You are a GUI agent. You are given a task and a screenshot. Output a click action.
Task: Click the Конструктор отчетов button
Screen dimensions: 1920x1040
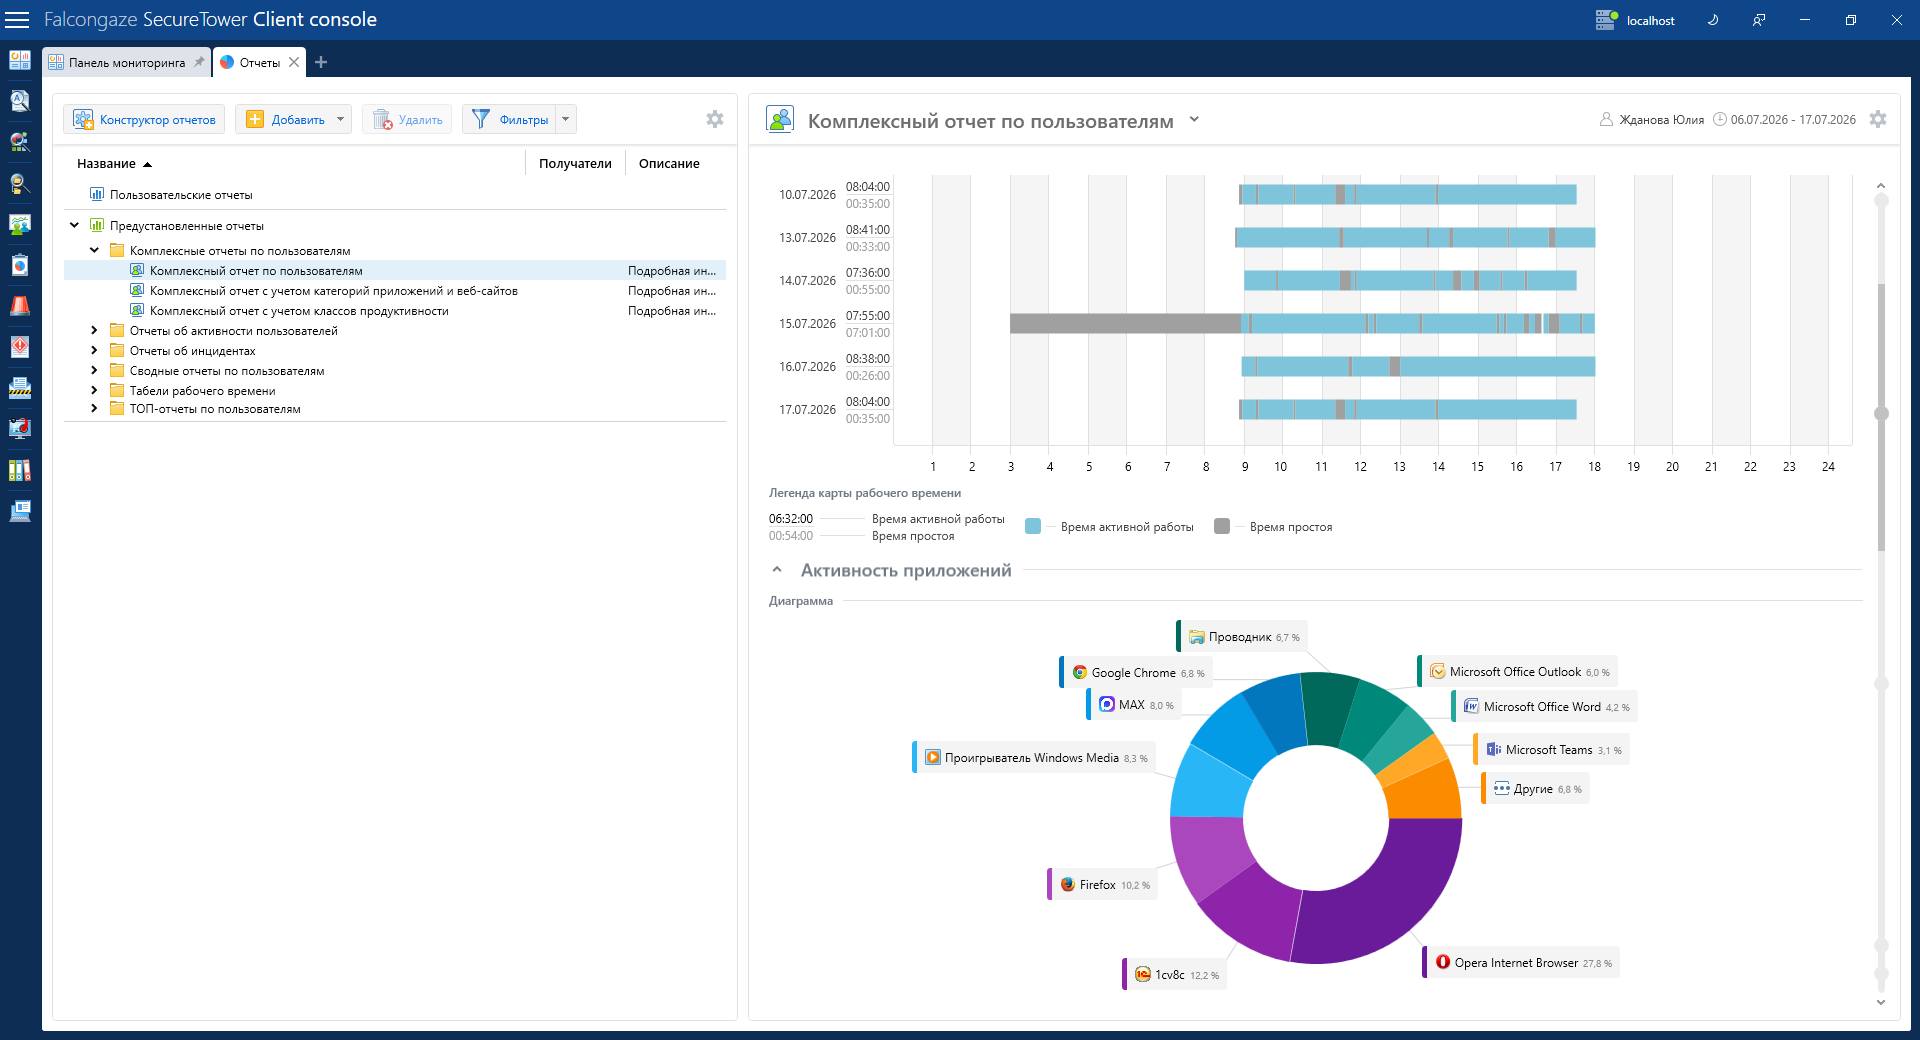(x=144, y=119)
